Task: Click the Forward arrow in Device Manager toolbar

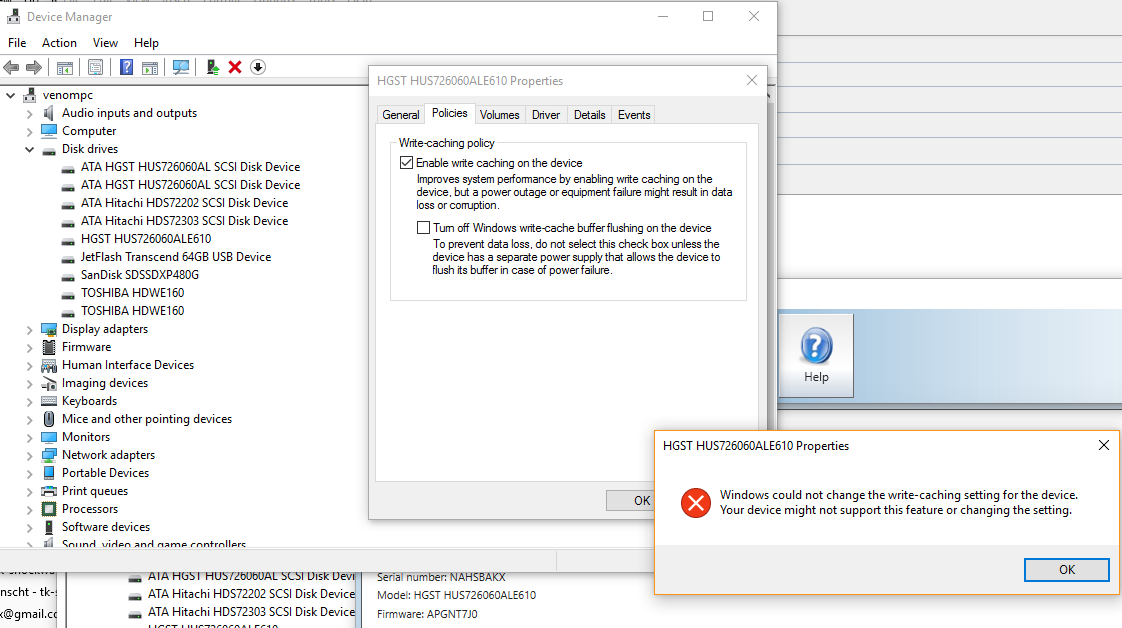Action: [x=34, y=67]
